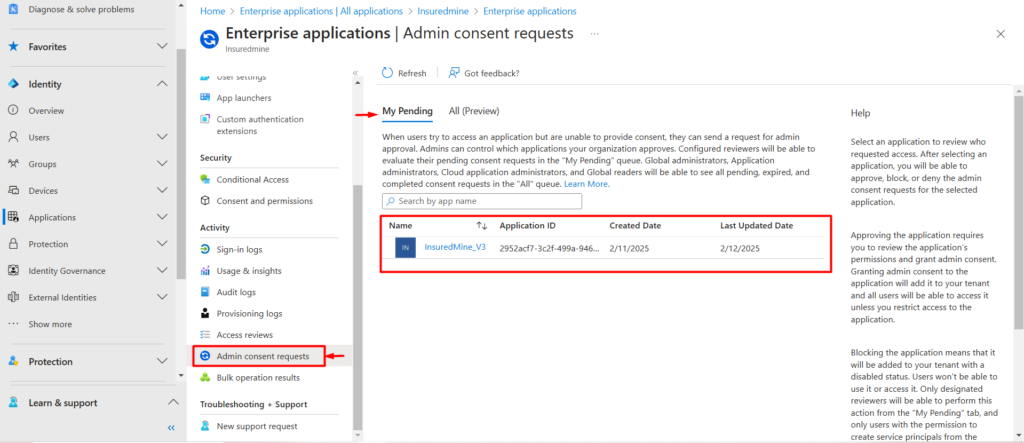Open Enterprise applications | All applications breadcrumb
This screenshot has width=1024, height=443.
pos(321,11)
